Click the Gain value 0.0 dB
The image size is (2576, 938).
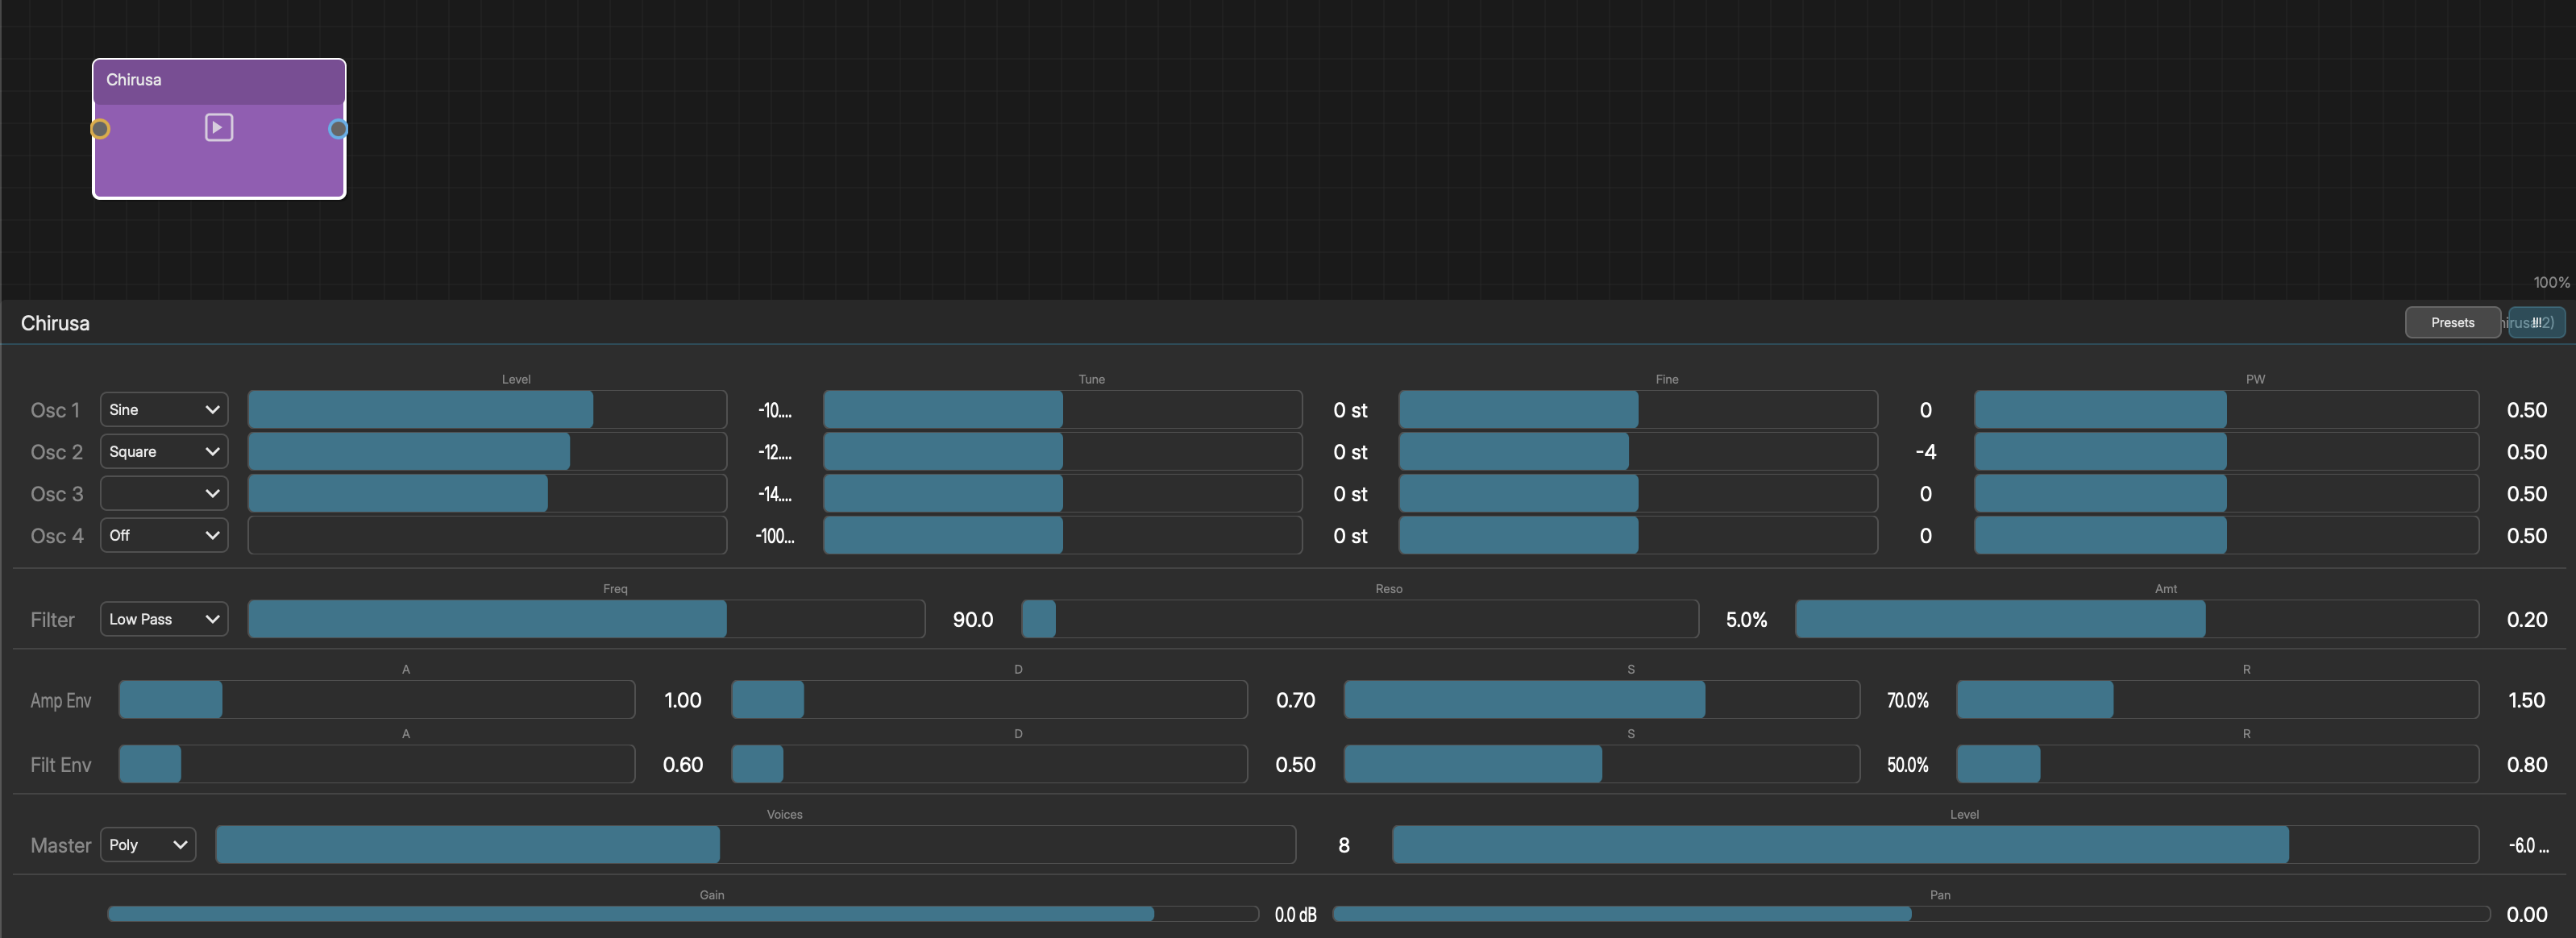(1295, 914)
